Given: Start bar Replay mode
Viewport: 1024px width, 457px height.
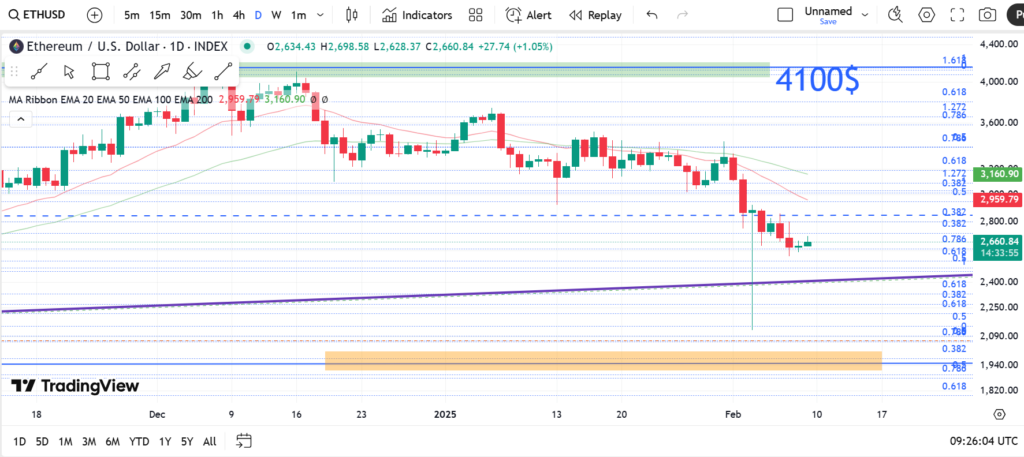Looking at the screenshot, I should (595, 15).
